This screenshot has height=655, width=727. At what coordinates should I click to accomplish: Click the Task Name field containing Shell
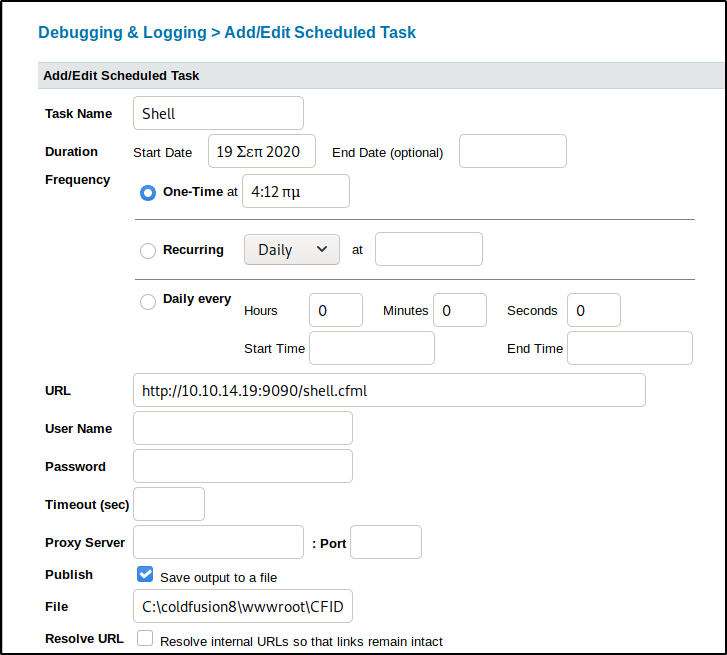(218, 113)
